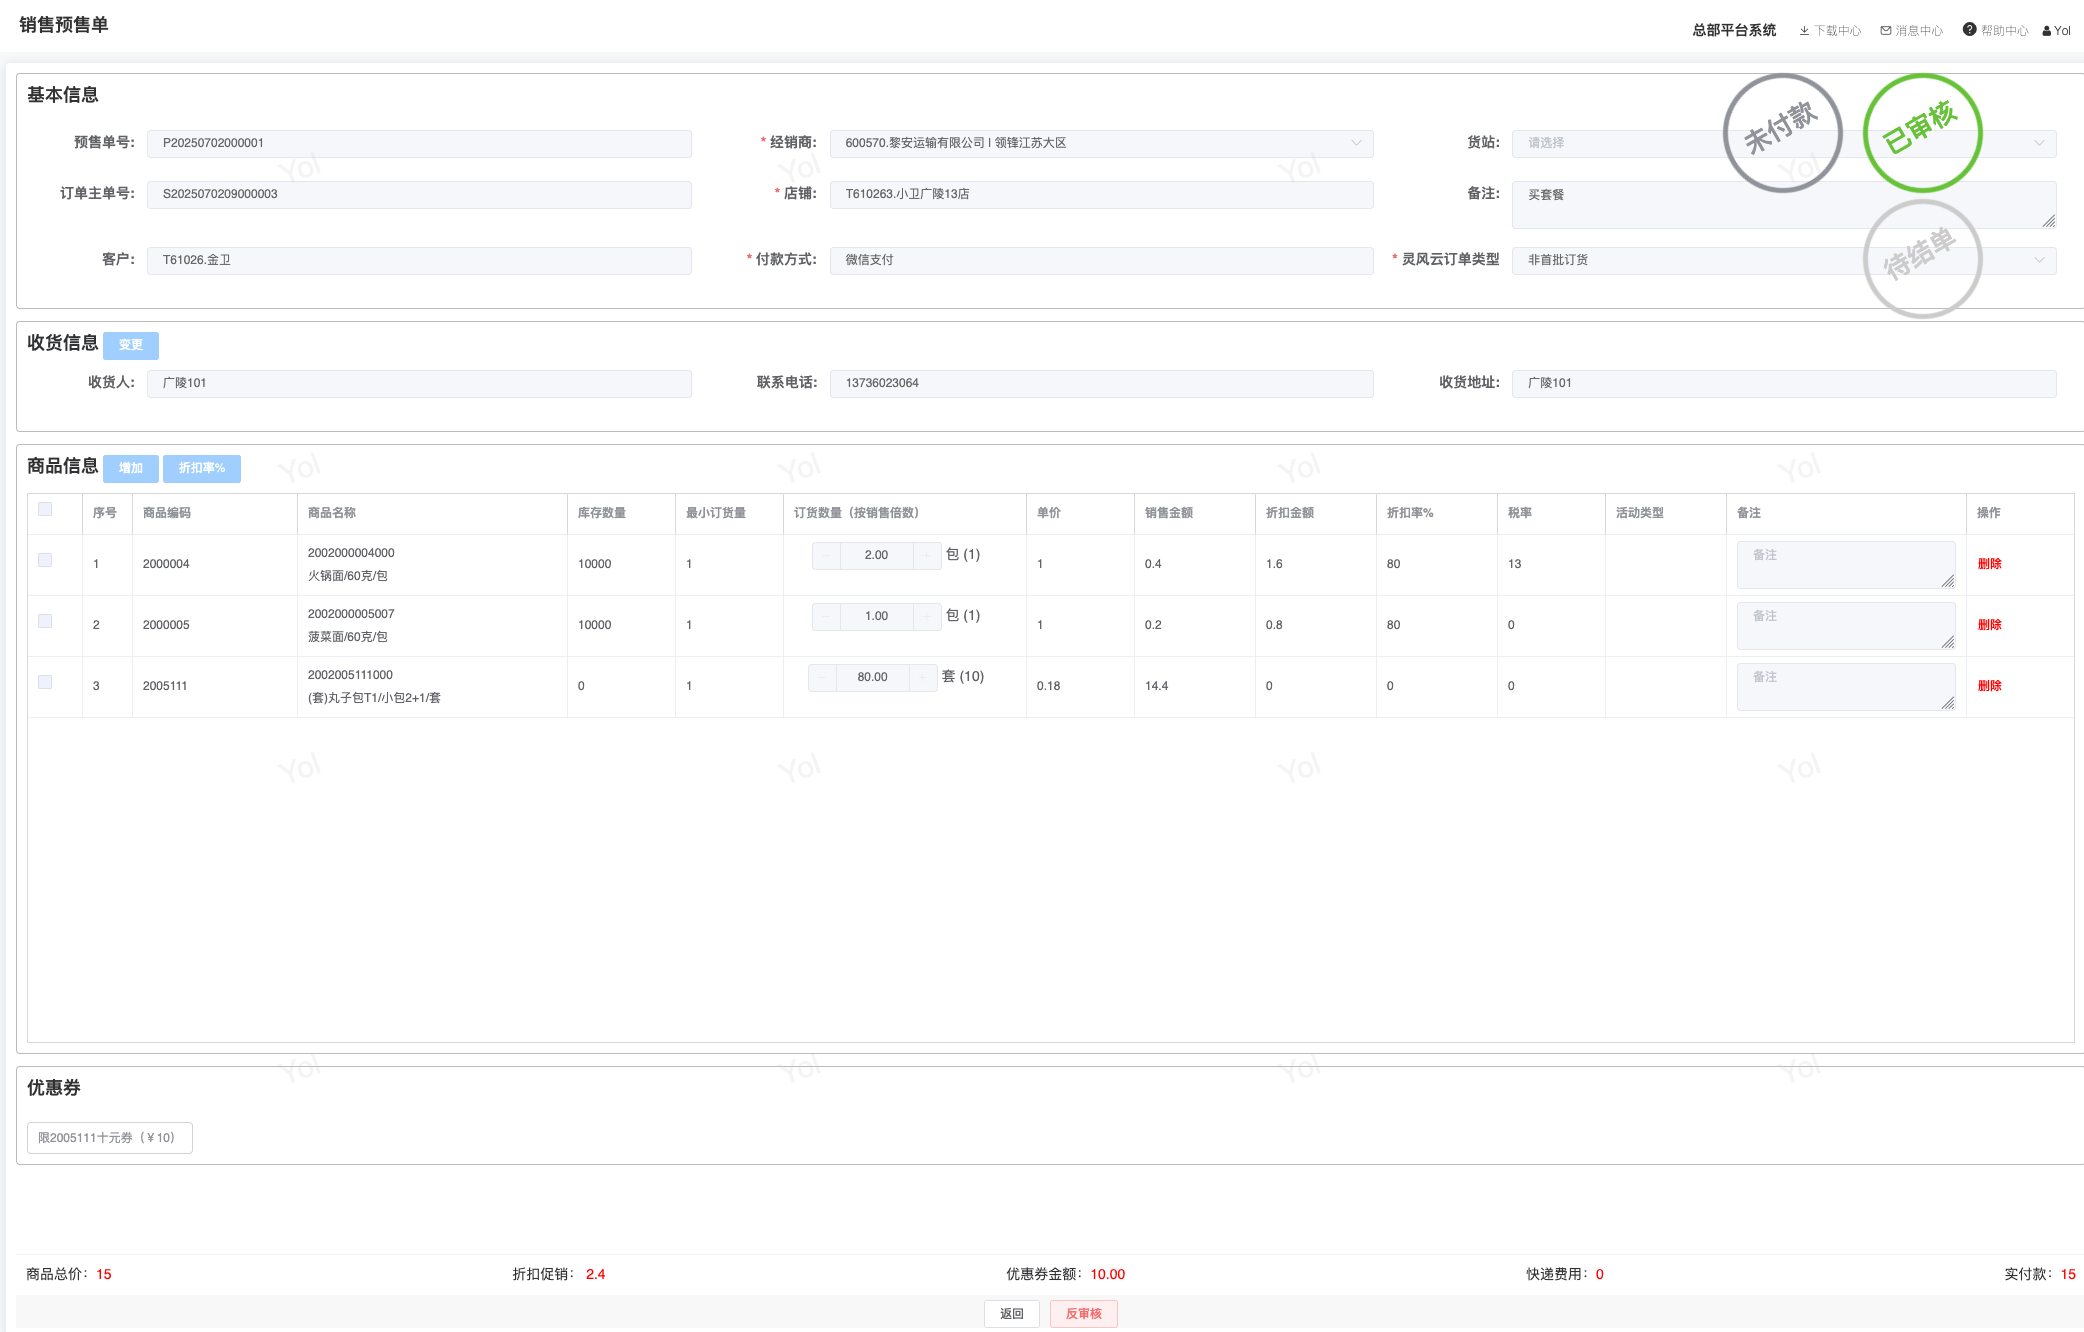The image size is (2084, 1332).
Task: Click the 总部平台系统 header item
Action: point(1734,31)
